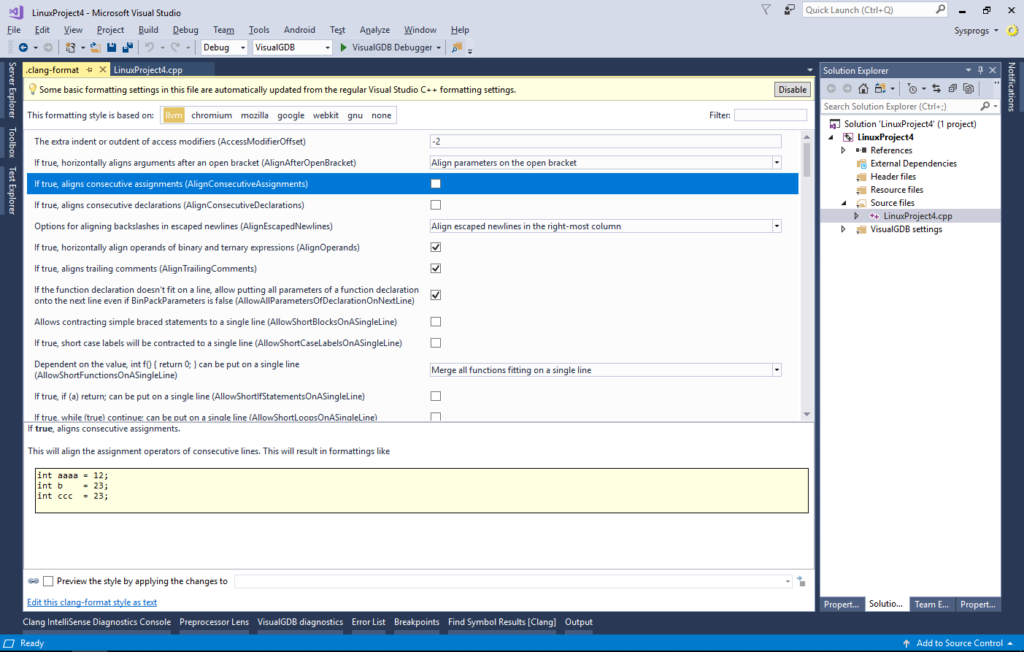
Task: Open the AlignEscapedNewlines dropdown
Action: pyautogui.click(x=777, y=225)
